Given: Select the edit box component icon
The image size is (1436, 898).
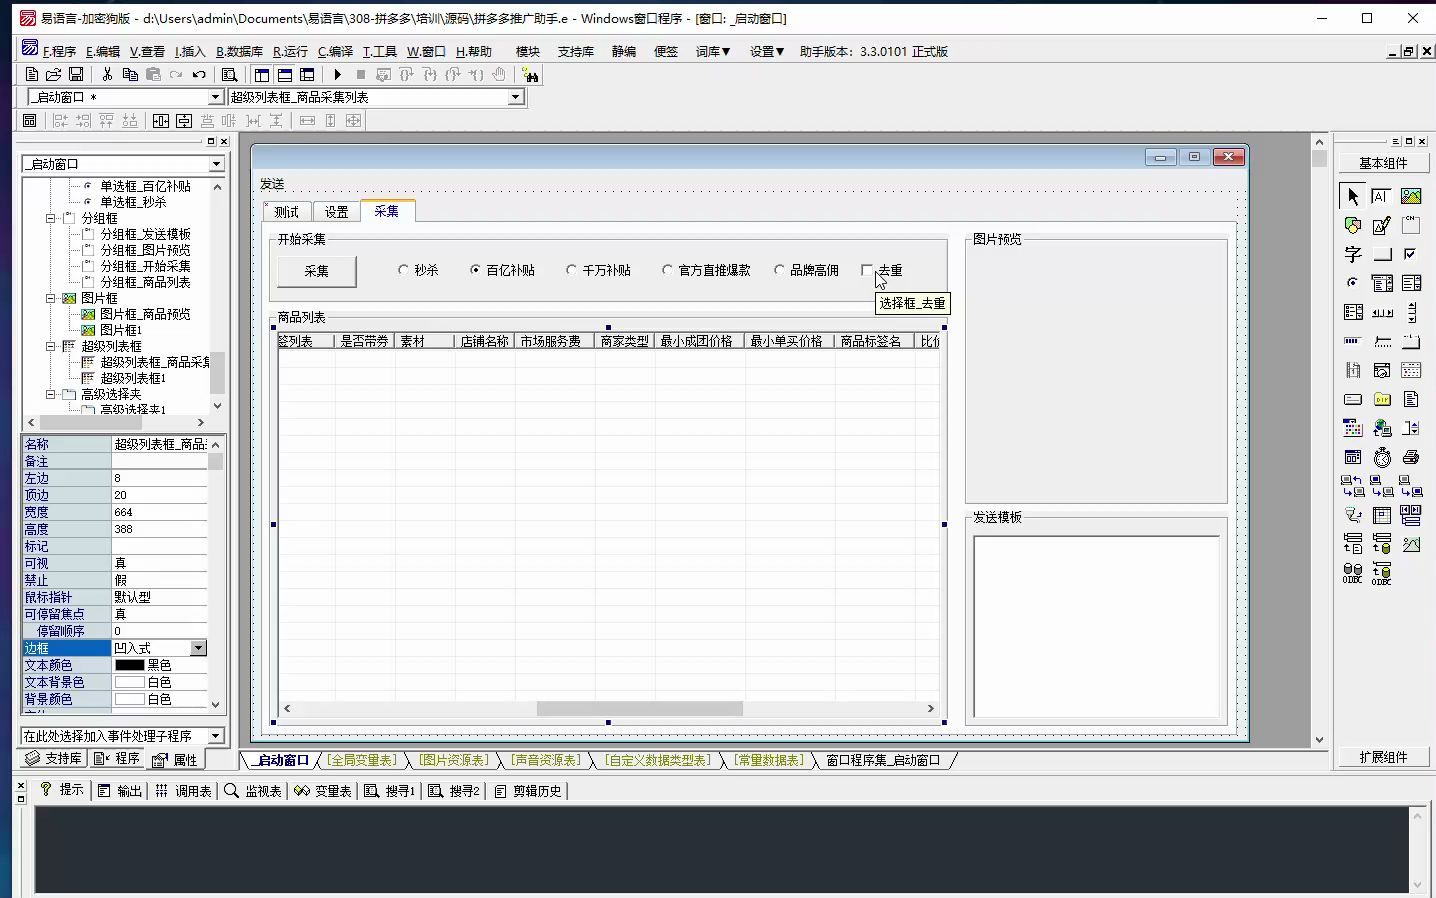Looking at the screenshot, I should point(1382,196).
